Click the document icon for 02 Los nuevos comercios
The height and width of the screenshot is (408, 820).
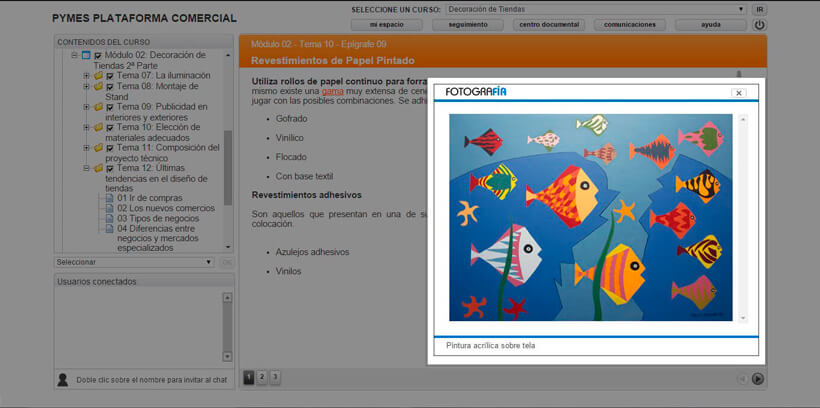pyautogui.click(x=109, y=208)
